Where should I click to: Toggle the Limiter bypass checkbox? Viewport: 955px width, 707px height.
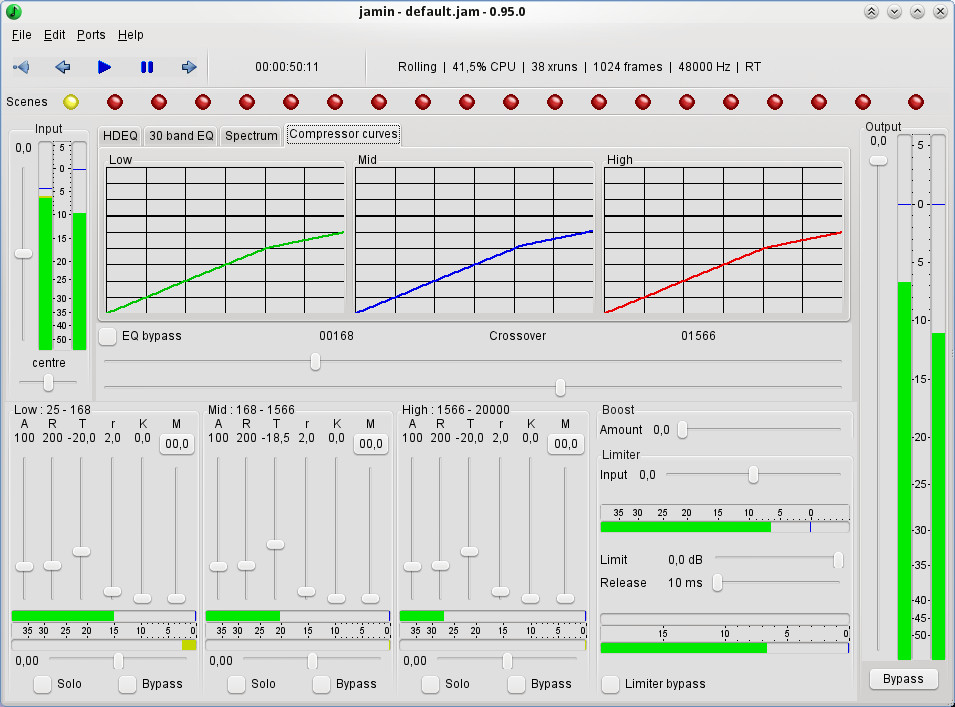610,684
